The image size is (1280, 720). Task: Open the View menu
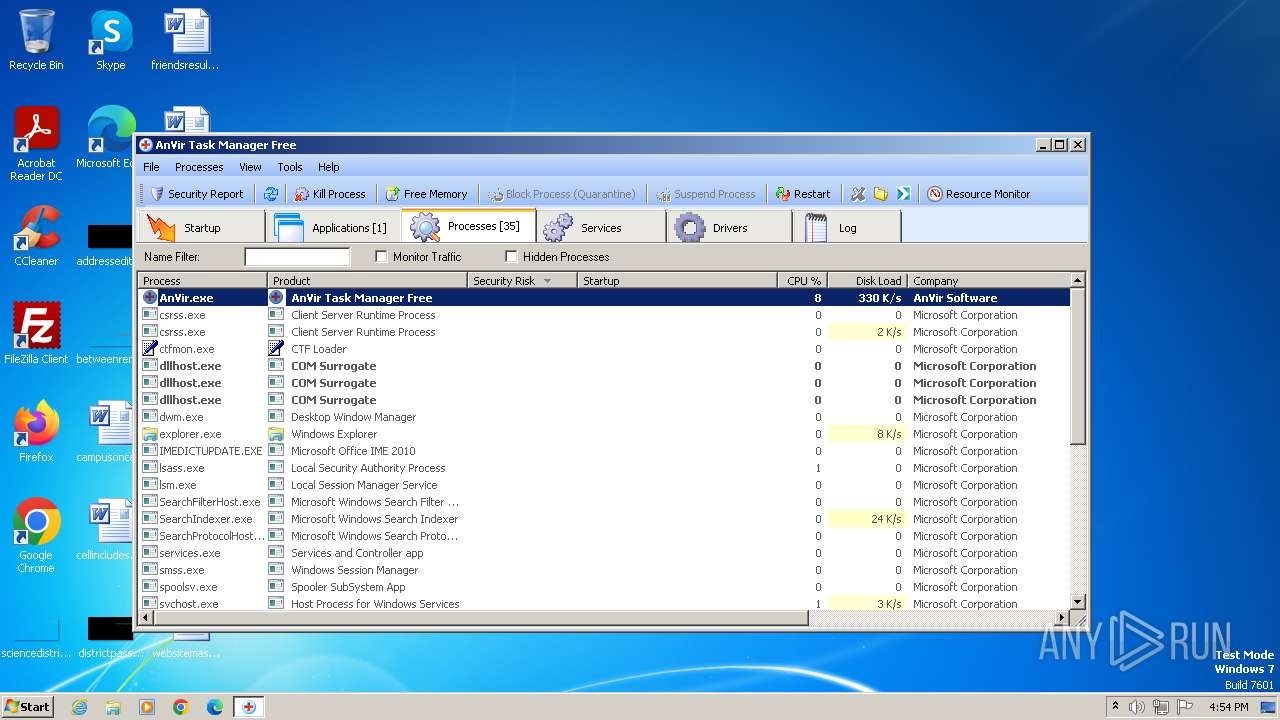(x=250, y=167)
